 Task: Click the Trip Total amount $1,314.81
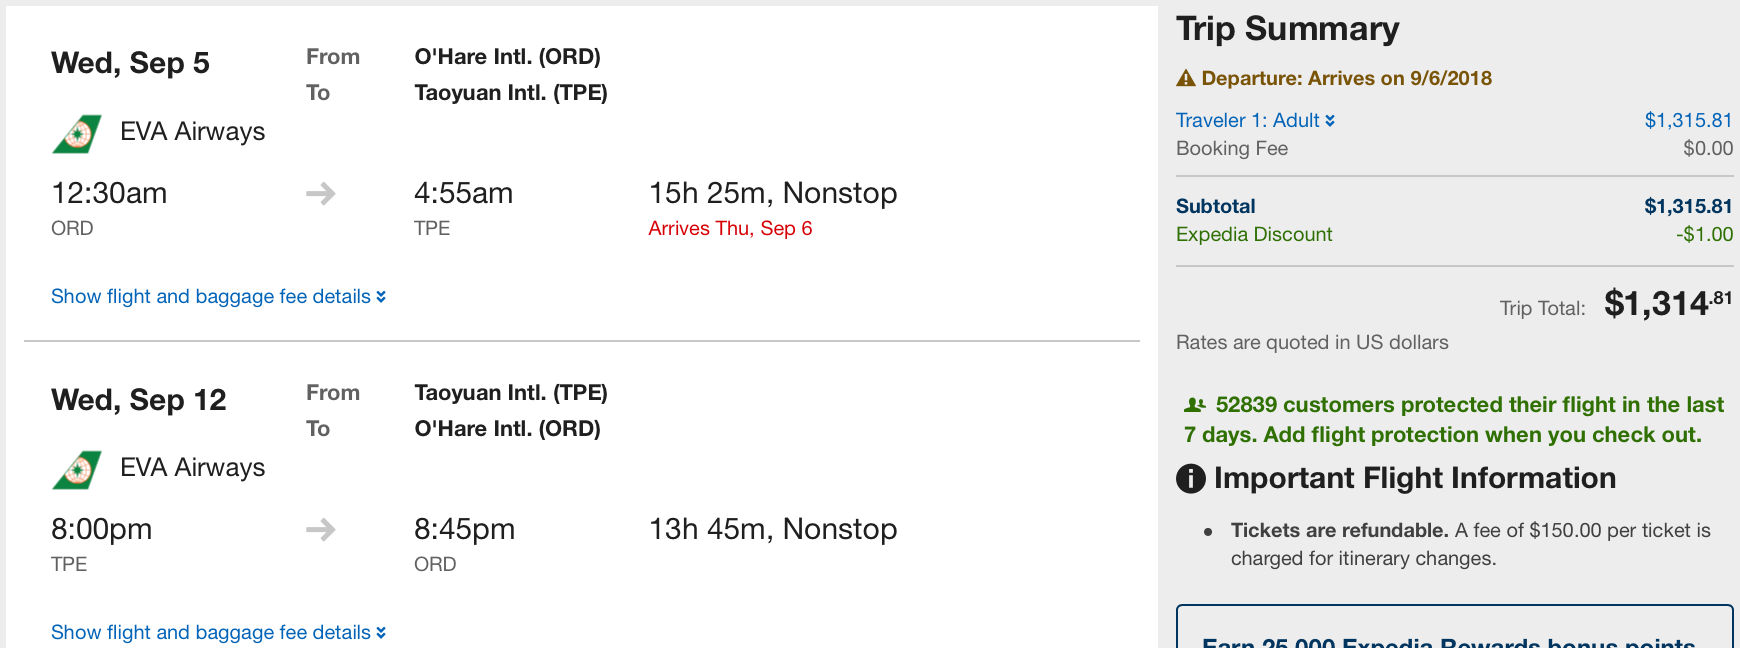[1667, 303]
